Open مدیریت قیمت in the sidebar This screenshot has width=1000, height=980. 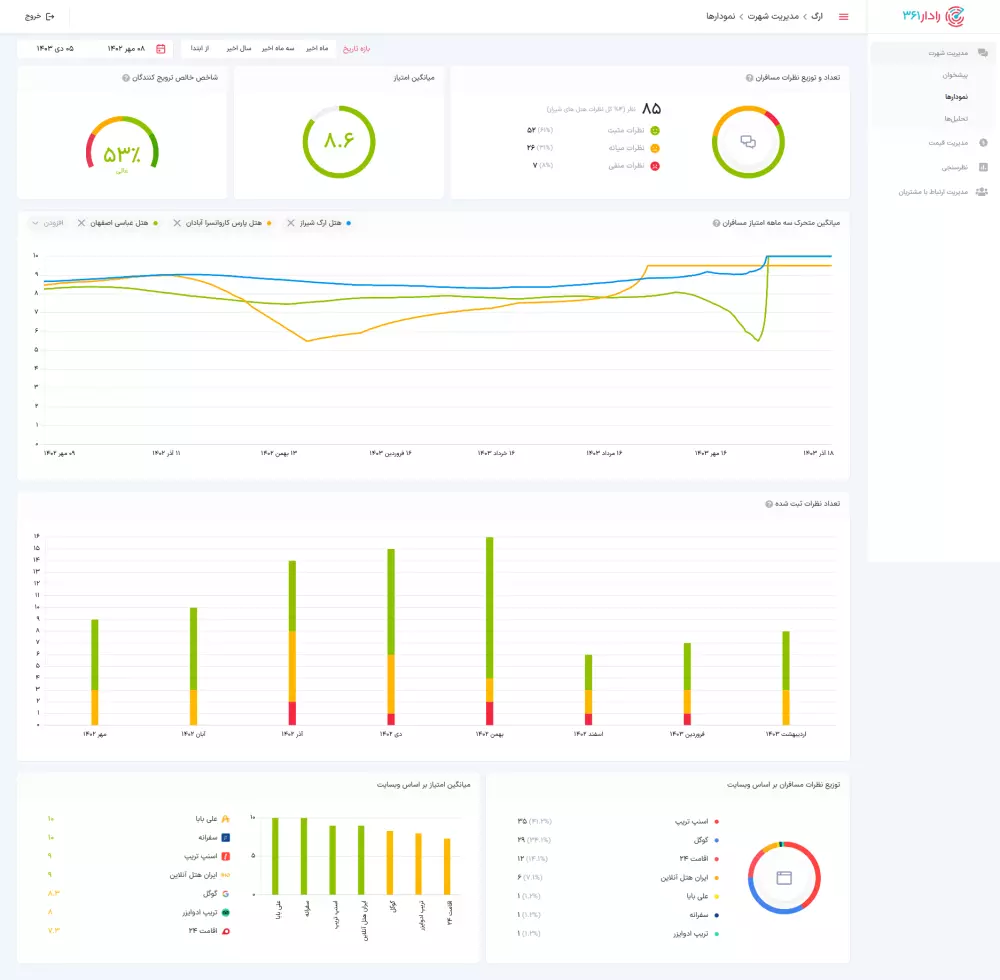[x=948, y=143]
